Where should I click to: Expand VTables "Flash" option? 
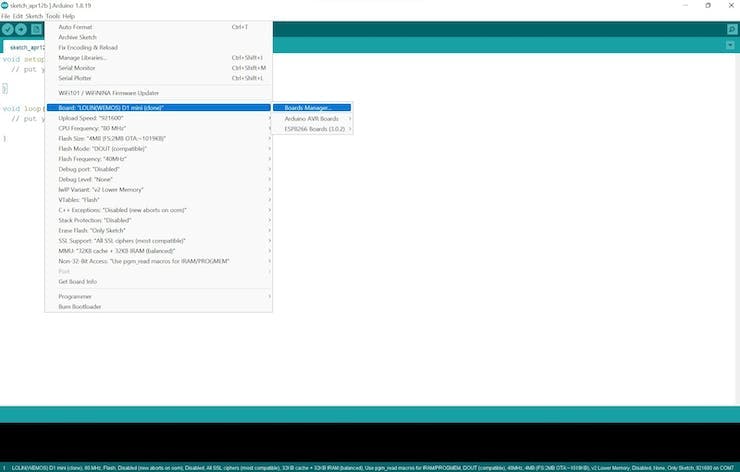(x=159, y=200)
